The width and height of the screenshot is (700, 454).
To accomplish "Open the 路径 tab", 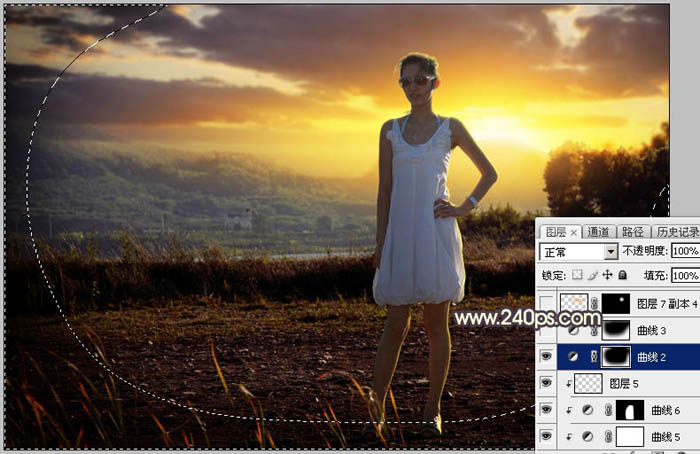I will (633, 232).
